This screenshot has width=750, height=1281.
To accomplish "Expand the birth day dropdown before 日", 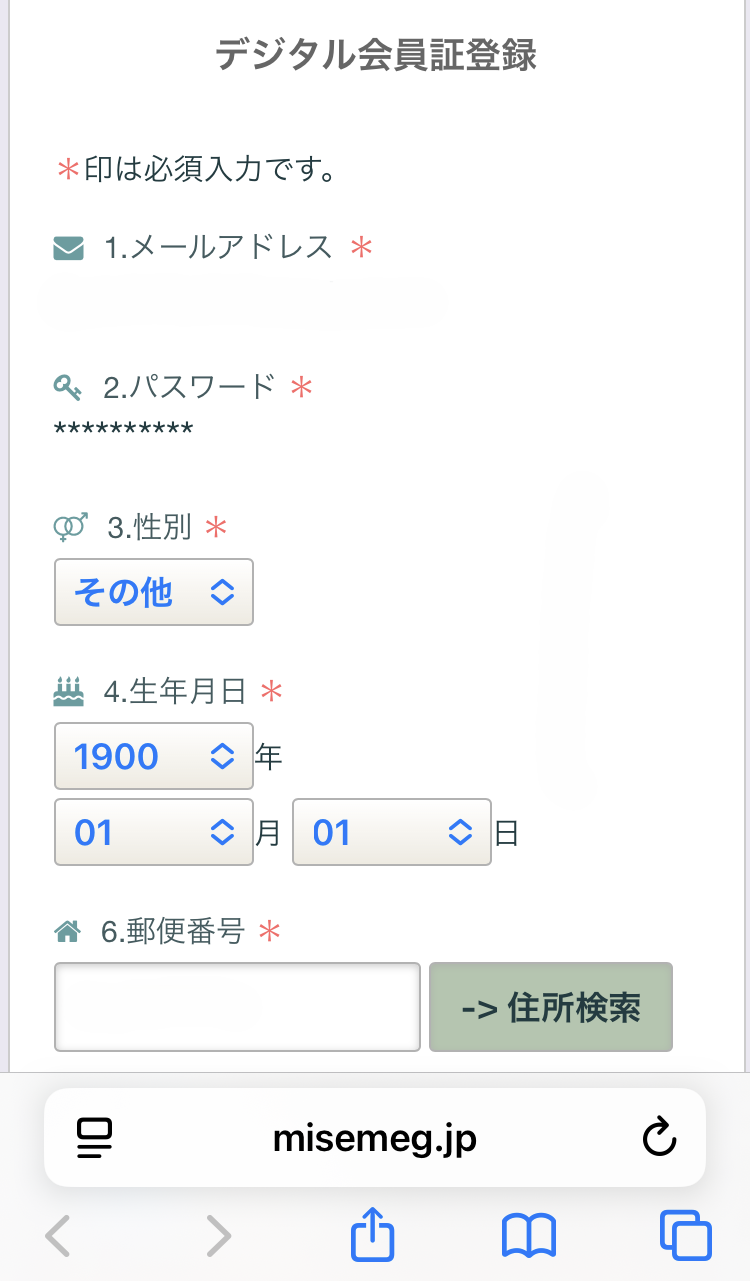I will tap(392, 832).
